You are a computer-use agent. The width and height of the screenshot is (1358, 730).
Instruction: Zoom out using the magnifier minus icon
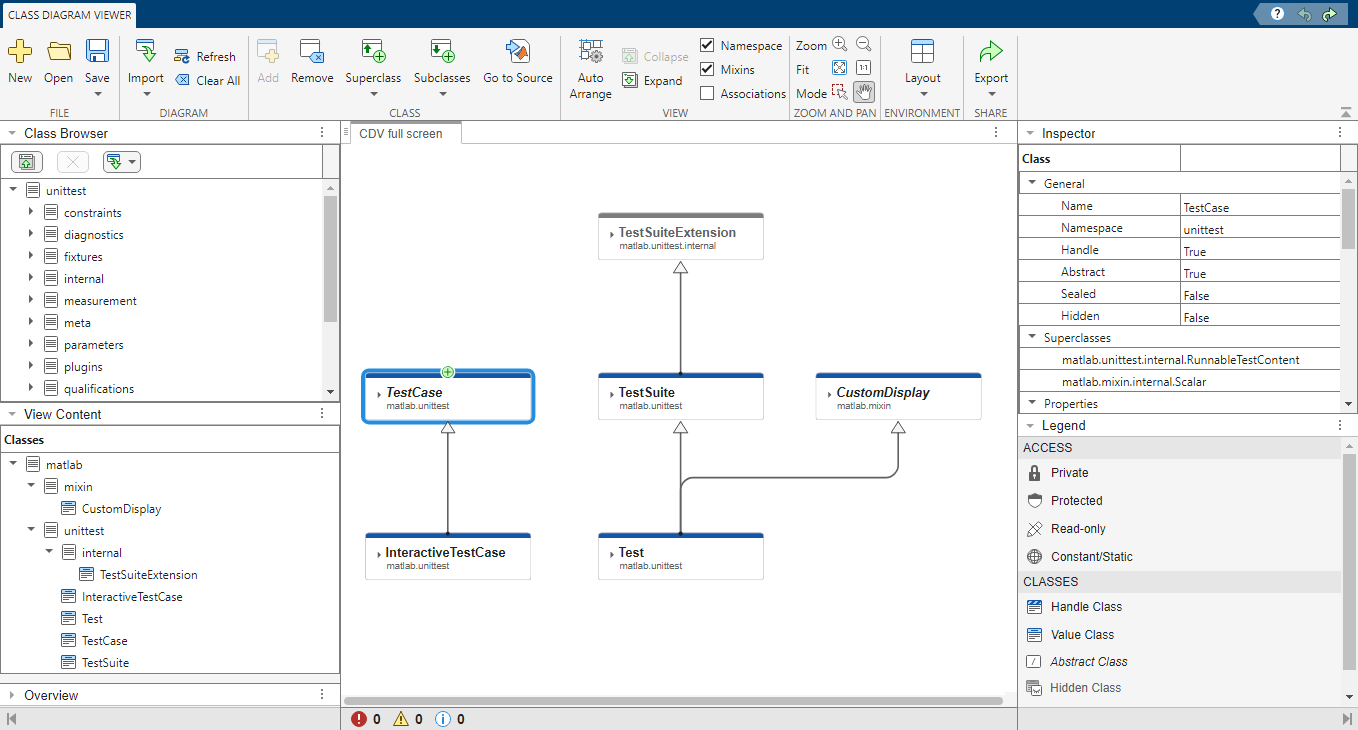(x=864, y=45)
